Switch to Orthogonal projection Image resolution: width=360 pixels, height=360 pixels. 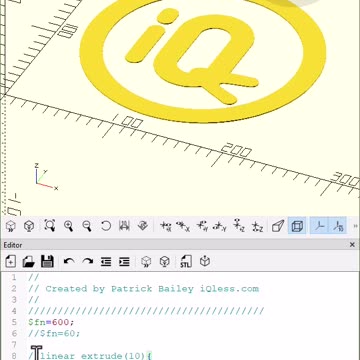[297, 226]
